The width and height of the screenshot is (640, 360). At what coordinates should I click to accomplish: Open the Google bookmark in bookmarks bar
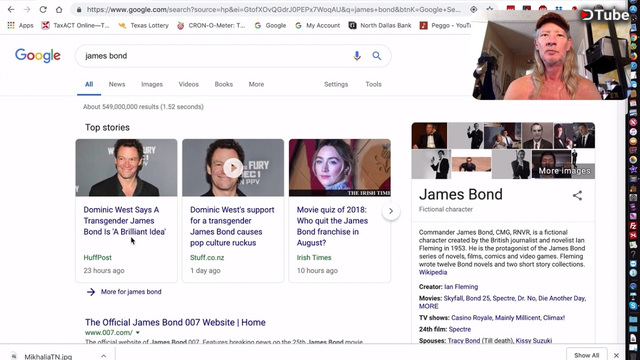tap(270, 25)
